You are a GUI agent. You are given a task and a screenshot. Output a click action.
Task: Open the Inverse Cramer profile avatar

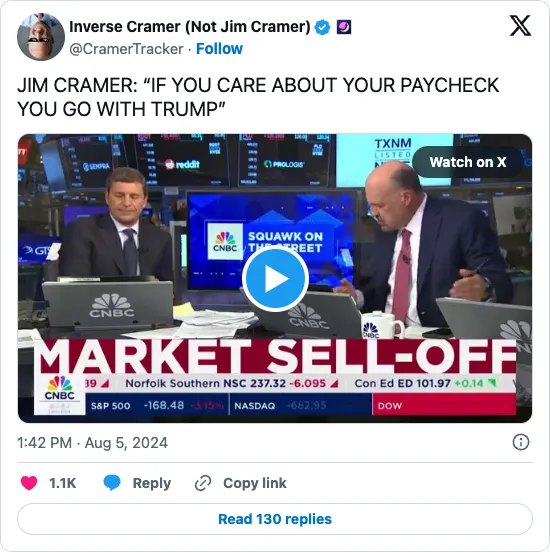point(41,37)
